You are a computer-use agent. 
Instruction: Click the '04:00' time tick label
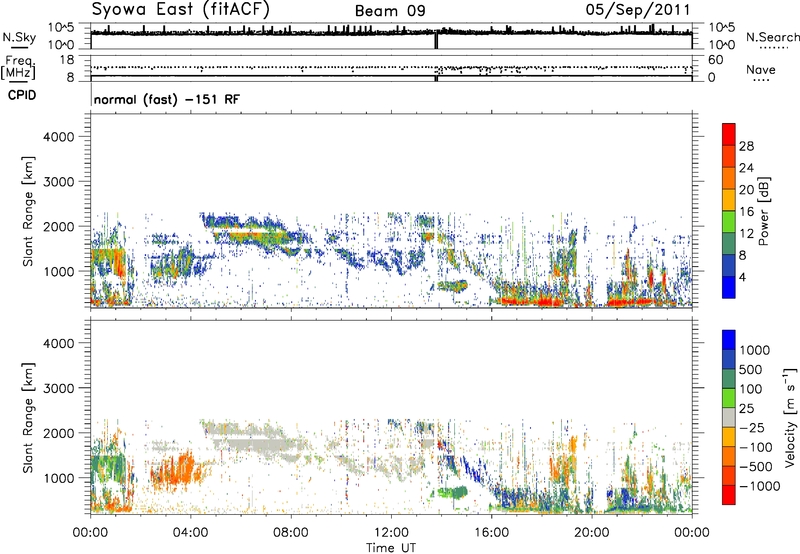(x=190, y=533)
